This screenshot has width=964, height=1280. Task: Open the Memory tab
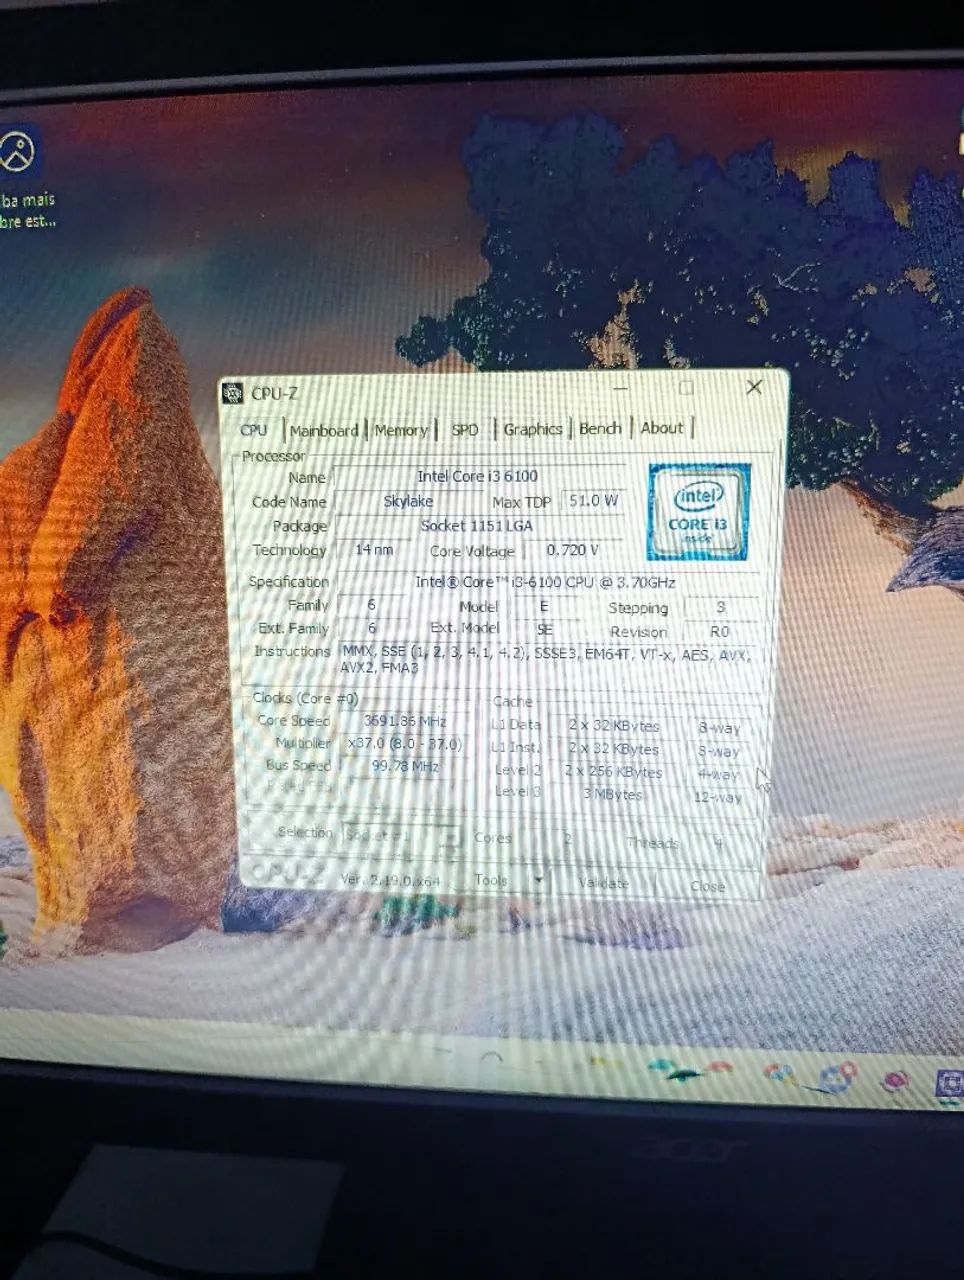tap(401, 430)
